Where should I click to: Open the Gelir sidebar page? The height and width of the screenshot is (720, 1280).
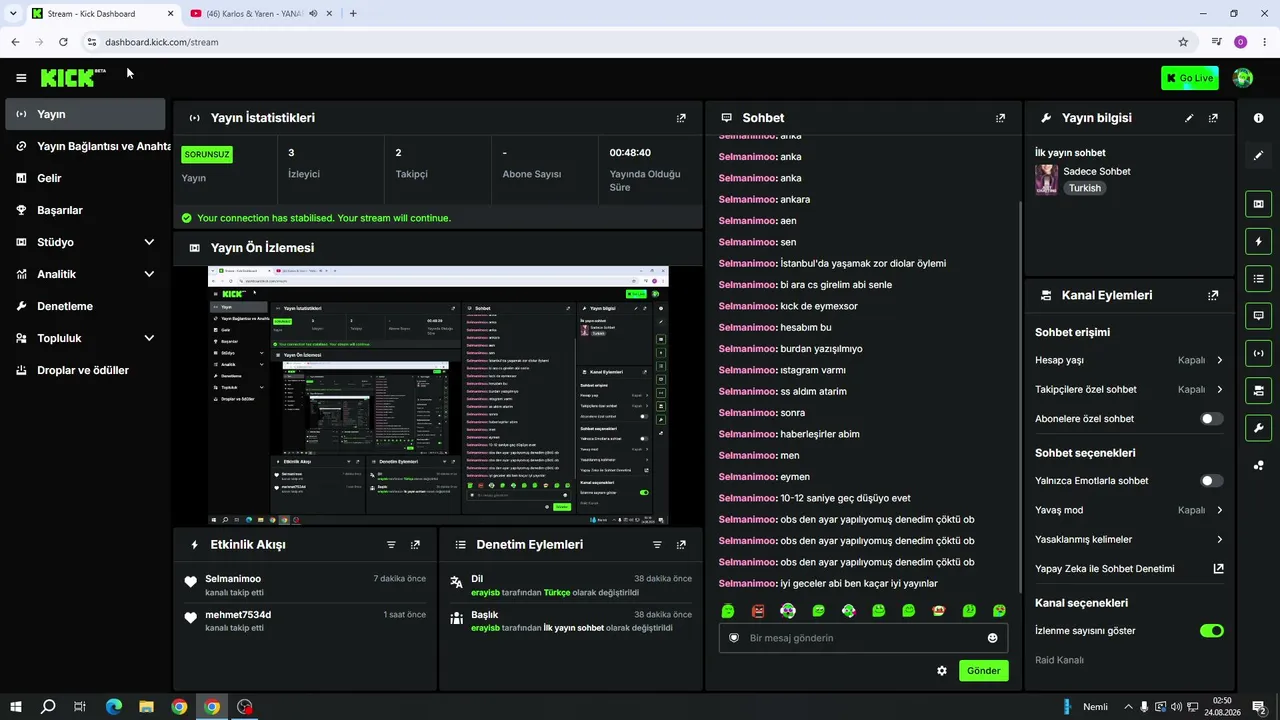(85, 178)
